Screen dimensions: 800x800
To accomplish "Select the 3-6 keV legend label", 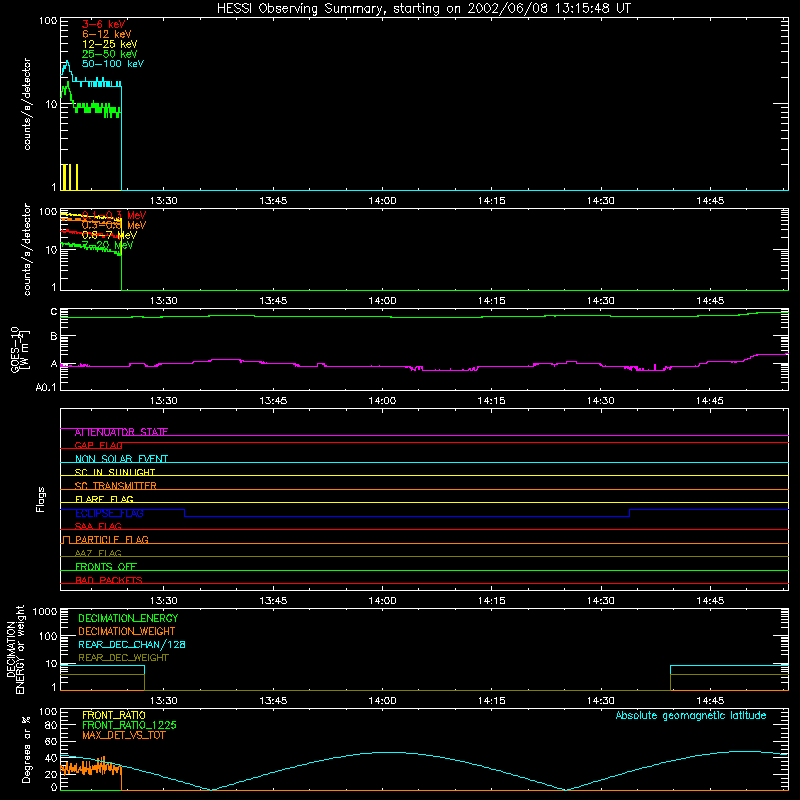I will click(x=104, y=24).
